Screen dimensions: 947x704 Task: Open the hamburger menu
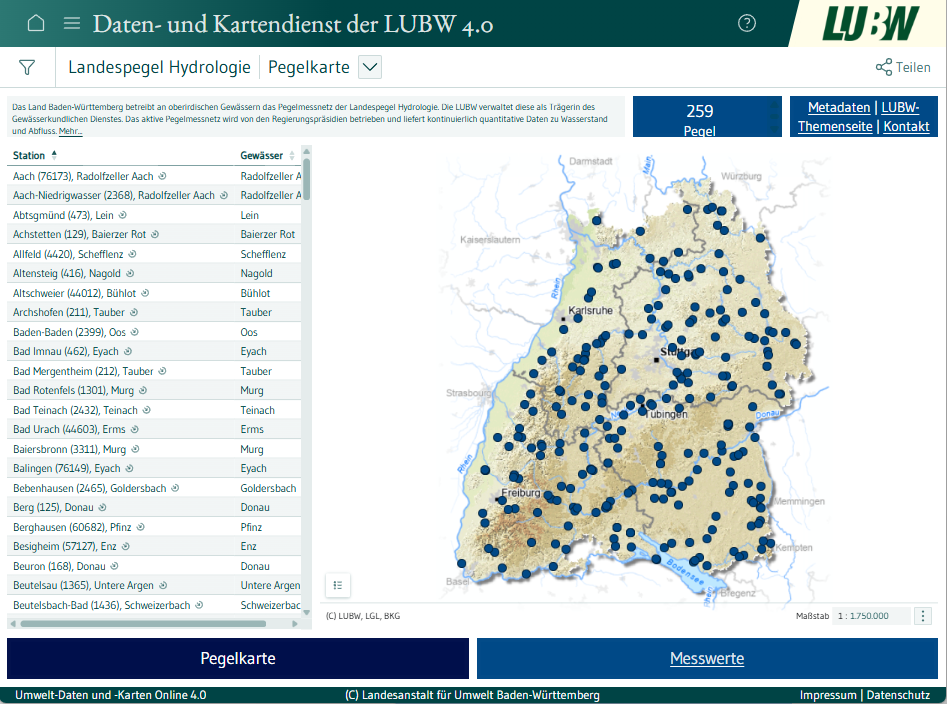tap(72, 23)
